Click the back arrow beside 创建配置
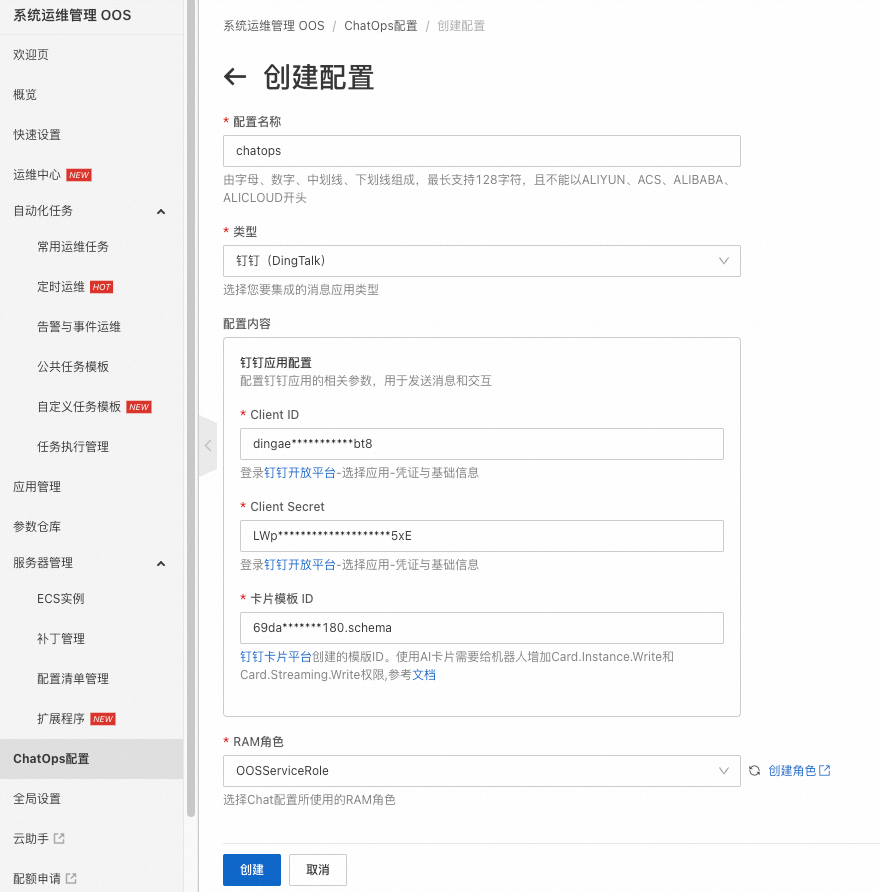This screenshot has height=892, width=880. pyautogui.click(x=235, y=76)
